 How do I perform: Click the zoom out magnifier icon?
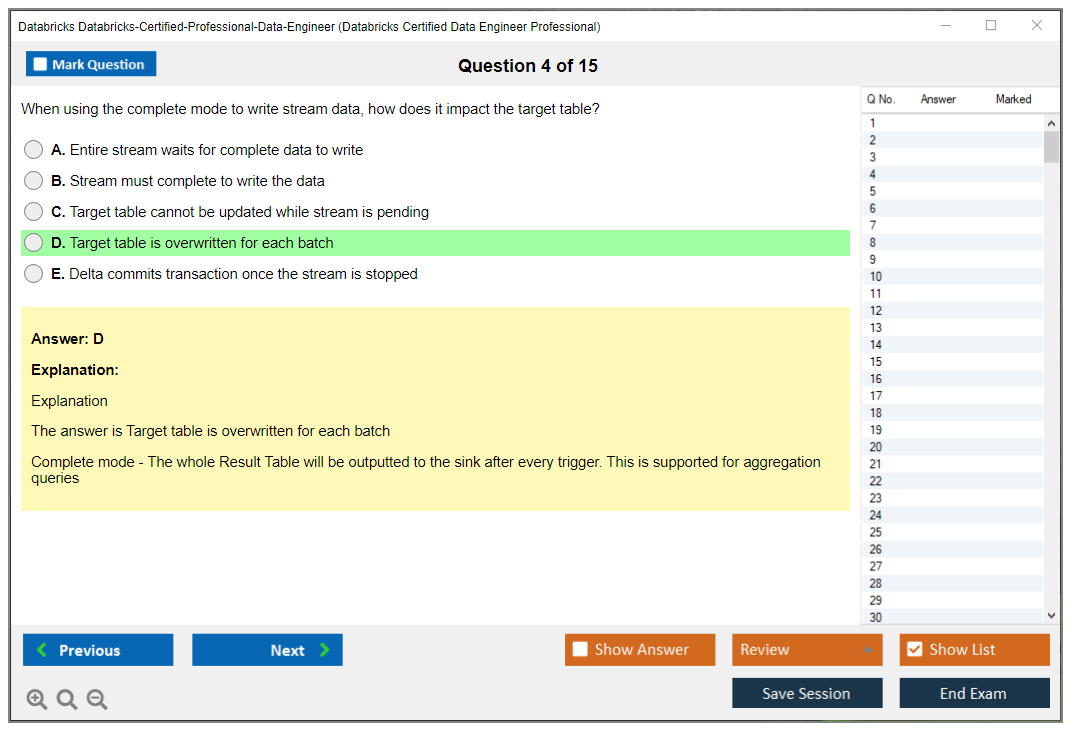coord(97,699)
